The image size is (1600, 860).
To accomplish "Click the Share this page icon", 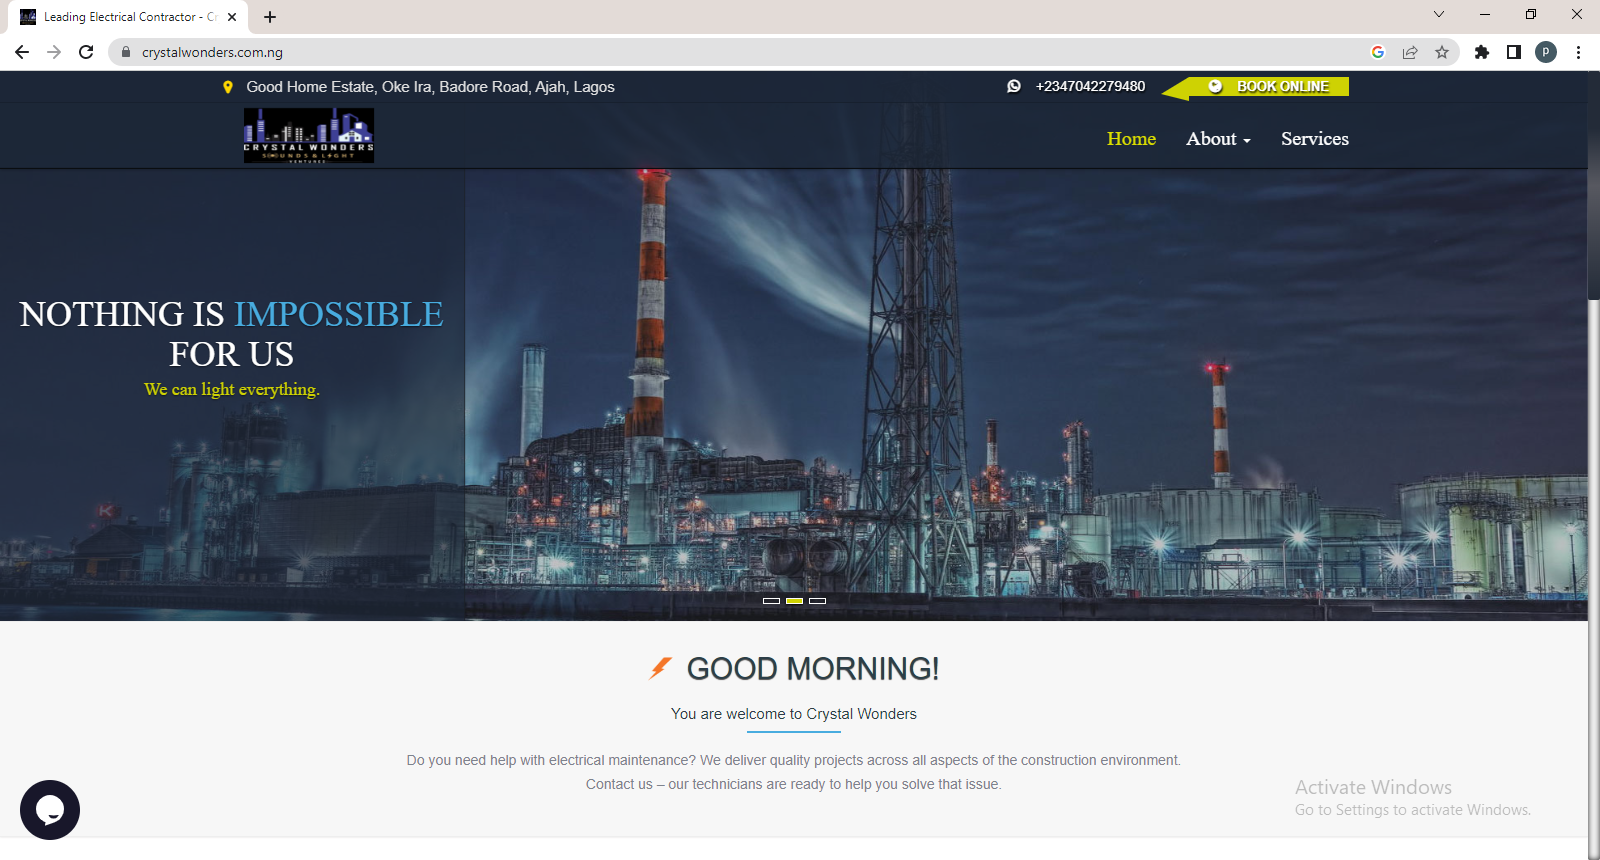I will (1410, 52).
